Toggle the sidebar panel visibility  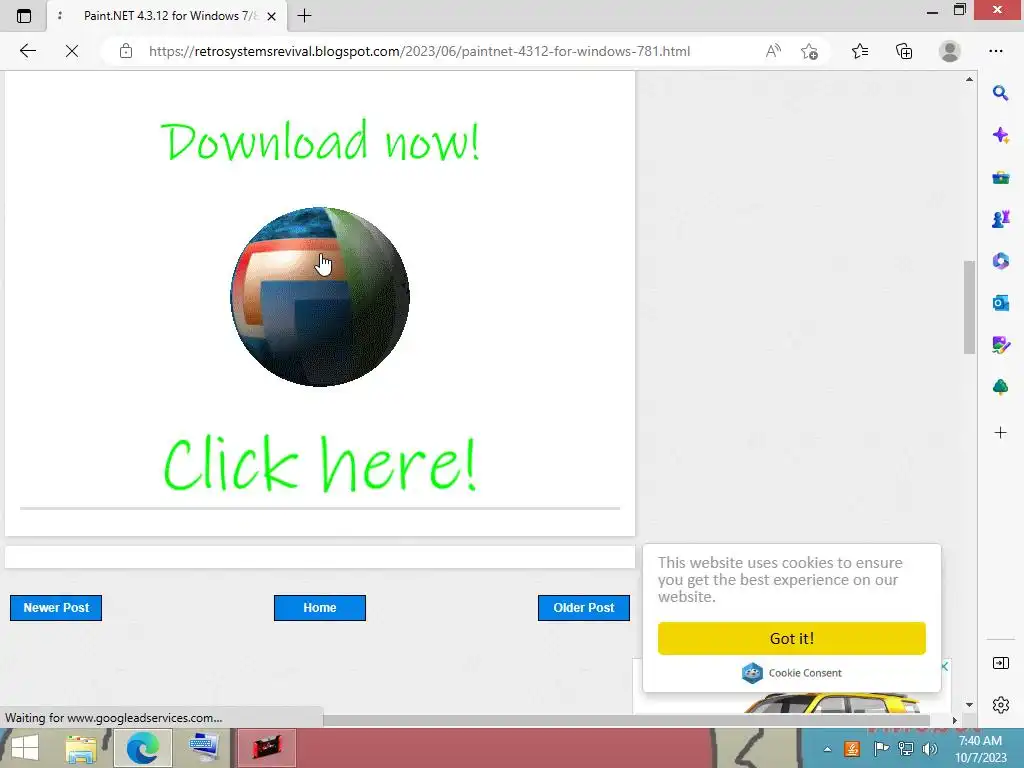1000,664
